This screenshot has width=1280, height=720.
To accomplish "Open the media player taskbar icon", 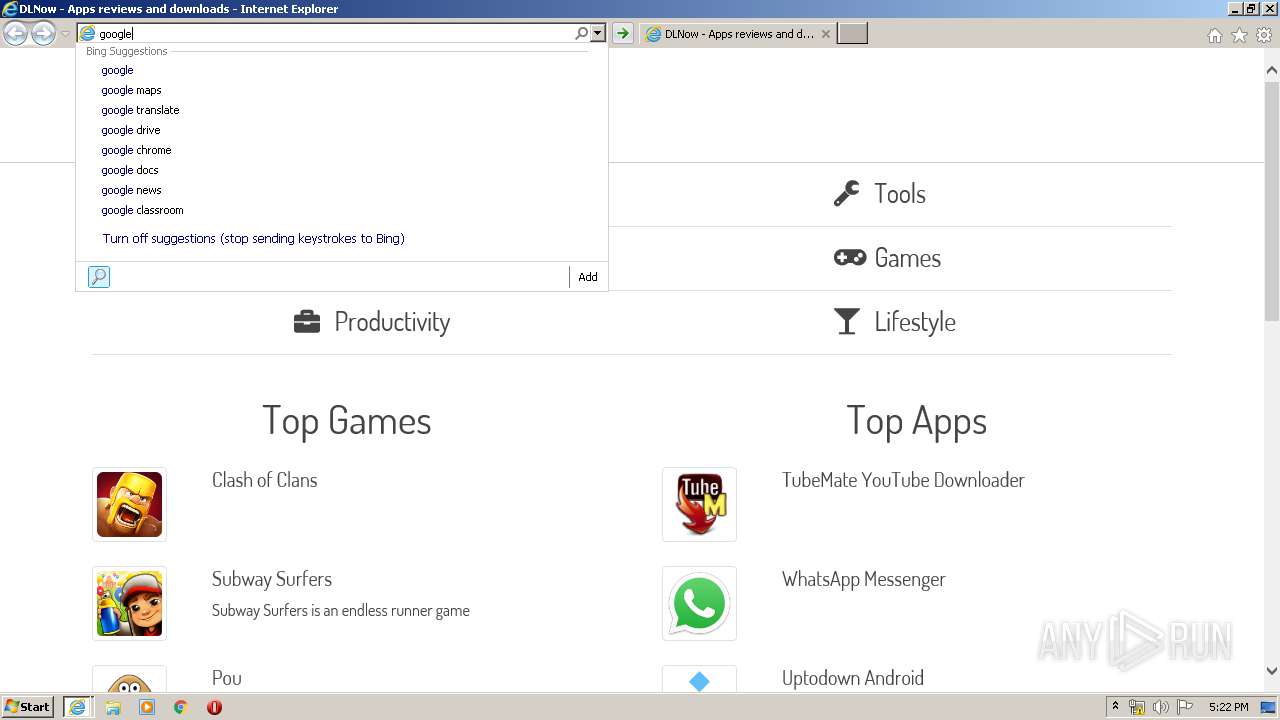I will point(147,707).
